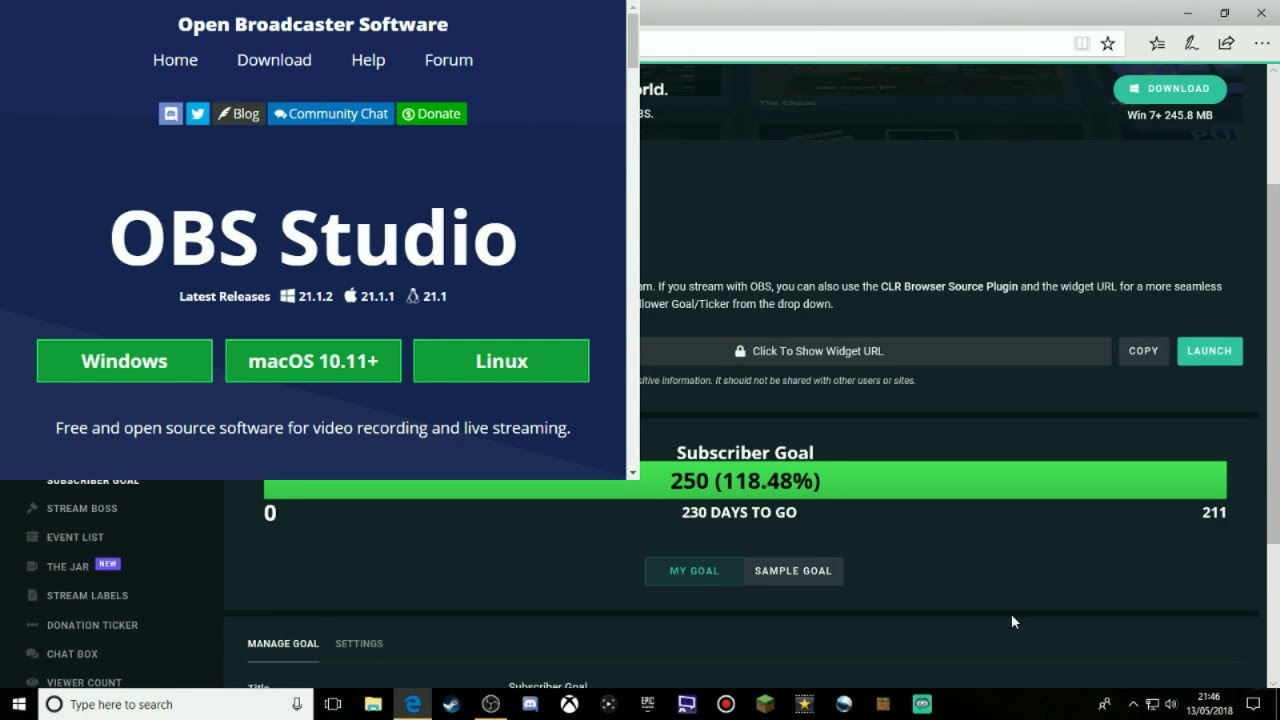Open Event List in the sidebar

[x=75, y=538]
